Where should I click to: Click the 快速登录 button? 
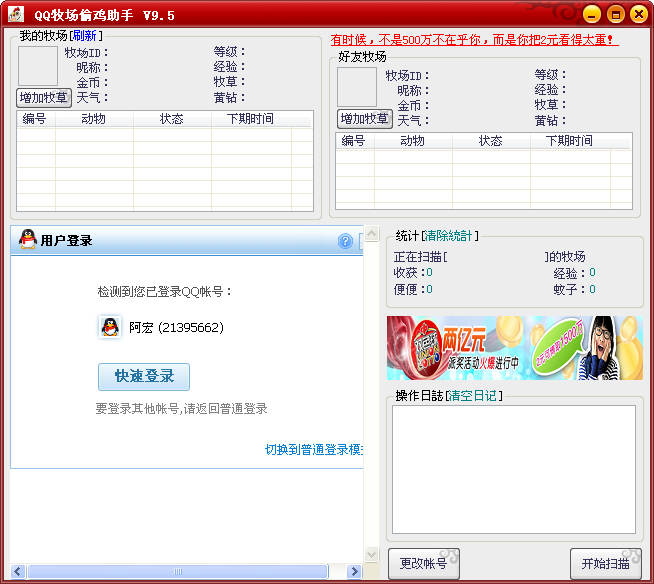tap(144, 377)
